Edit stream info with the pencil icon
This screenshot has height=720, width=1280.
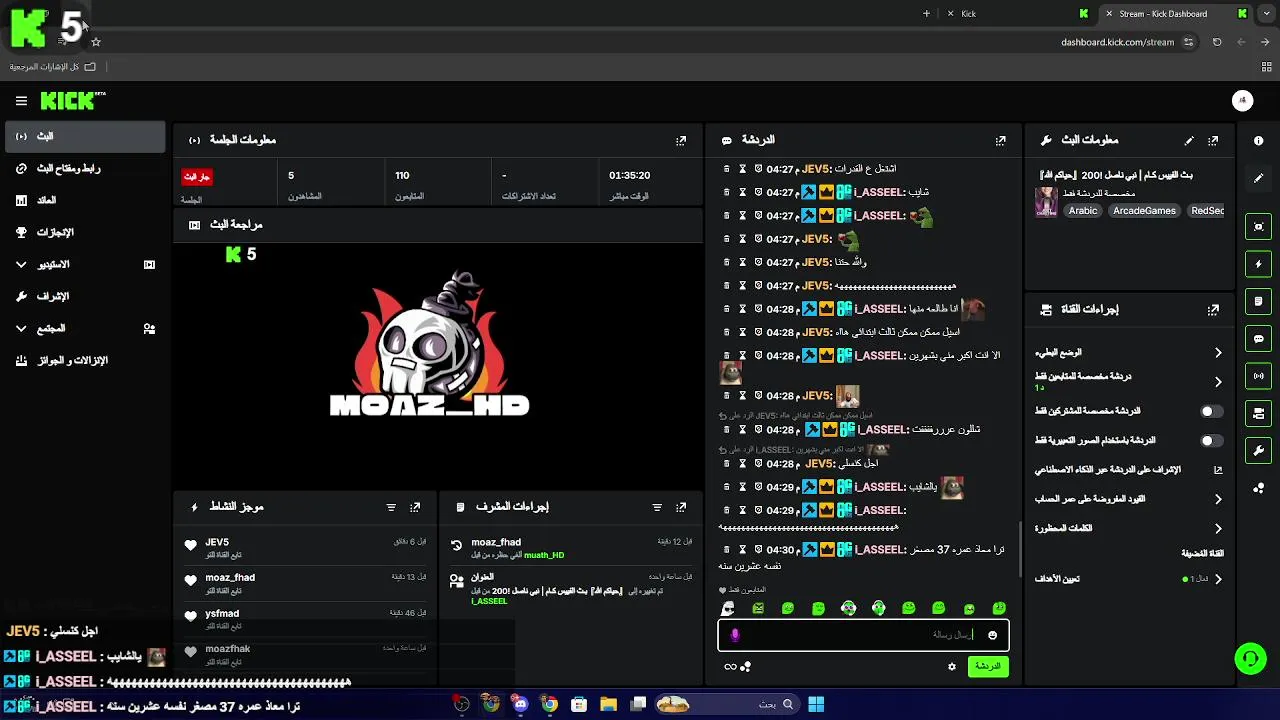click(1189, 141)
